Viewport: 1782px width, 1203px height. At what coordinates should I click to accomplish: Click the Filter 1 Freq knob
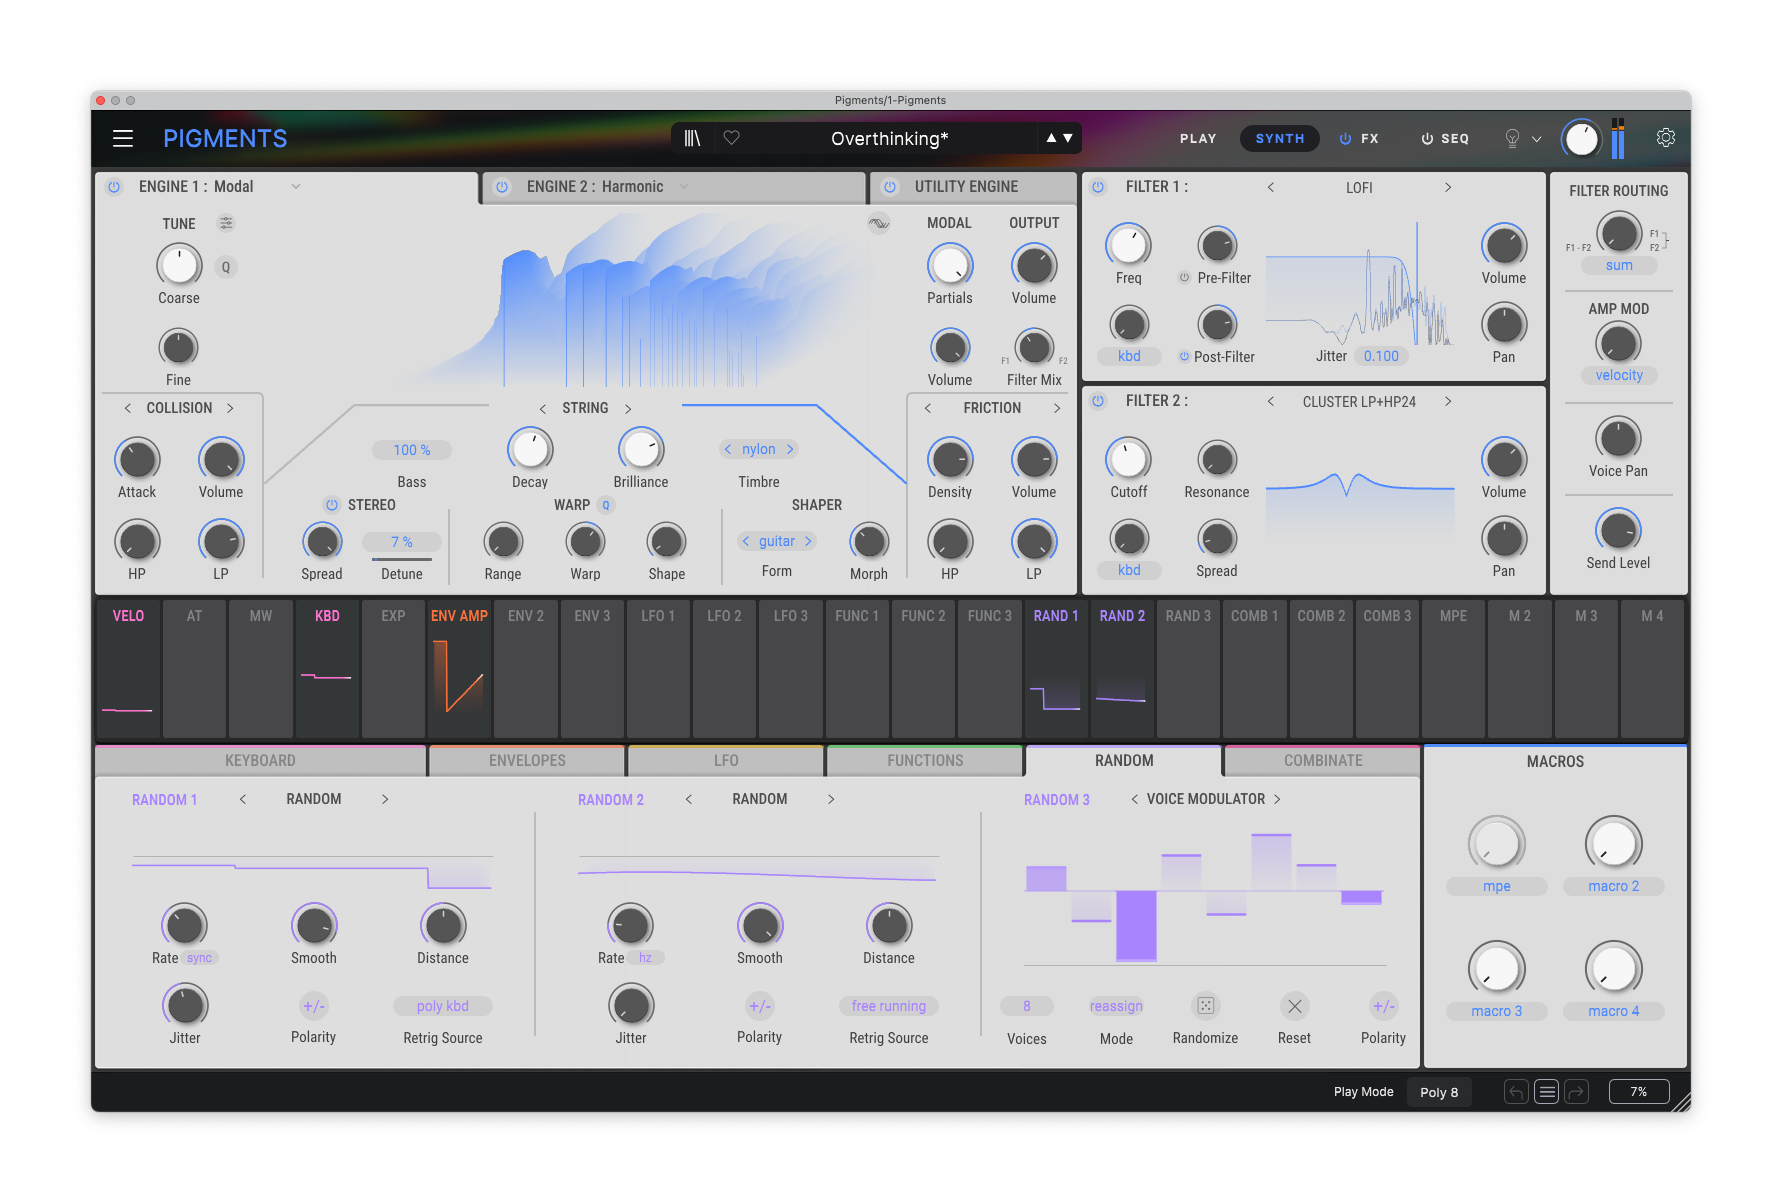point(1128,245)
